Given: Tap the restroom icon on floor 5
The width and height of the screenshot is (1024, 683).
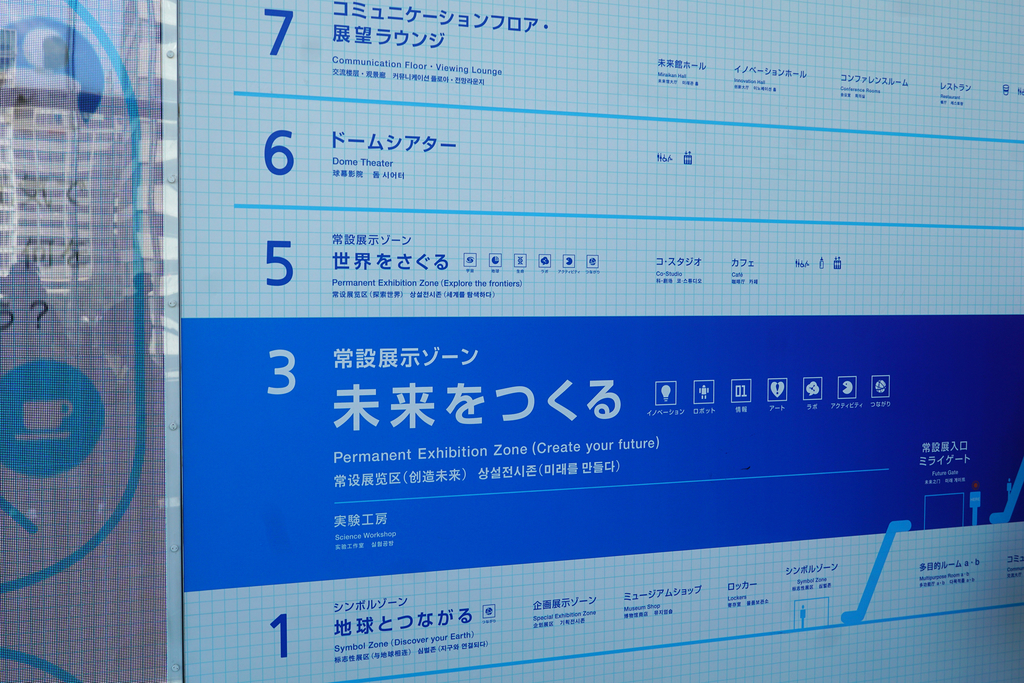Looking at the screenshot, I should (x=802, y=263).
